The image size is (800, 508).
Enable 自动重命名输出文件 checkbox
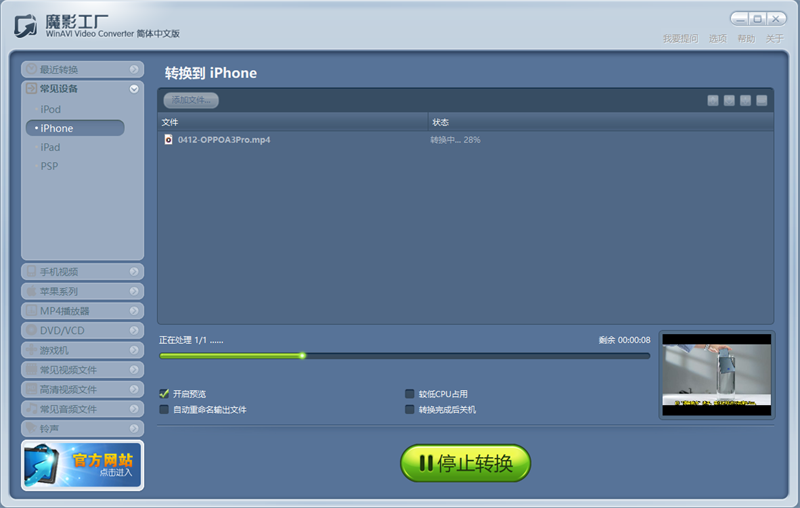point(164,409)
